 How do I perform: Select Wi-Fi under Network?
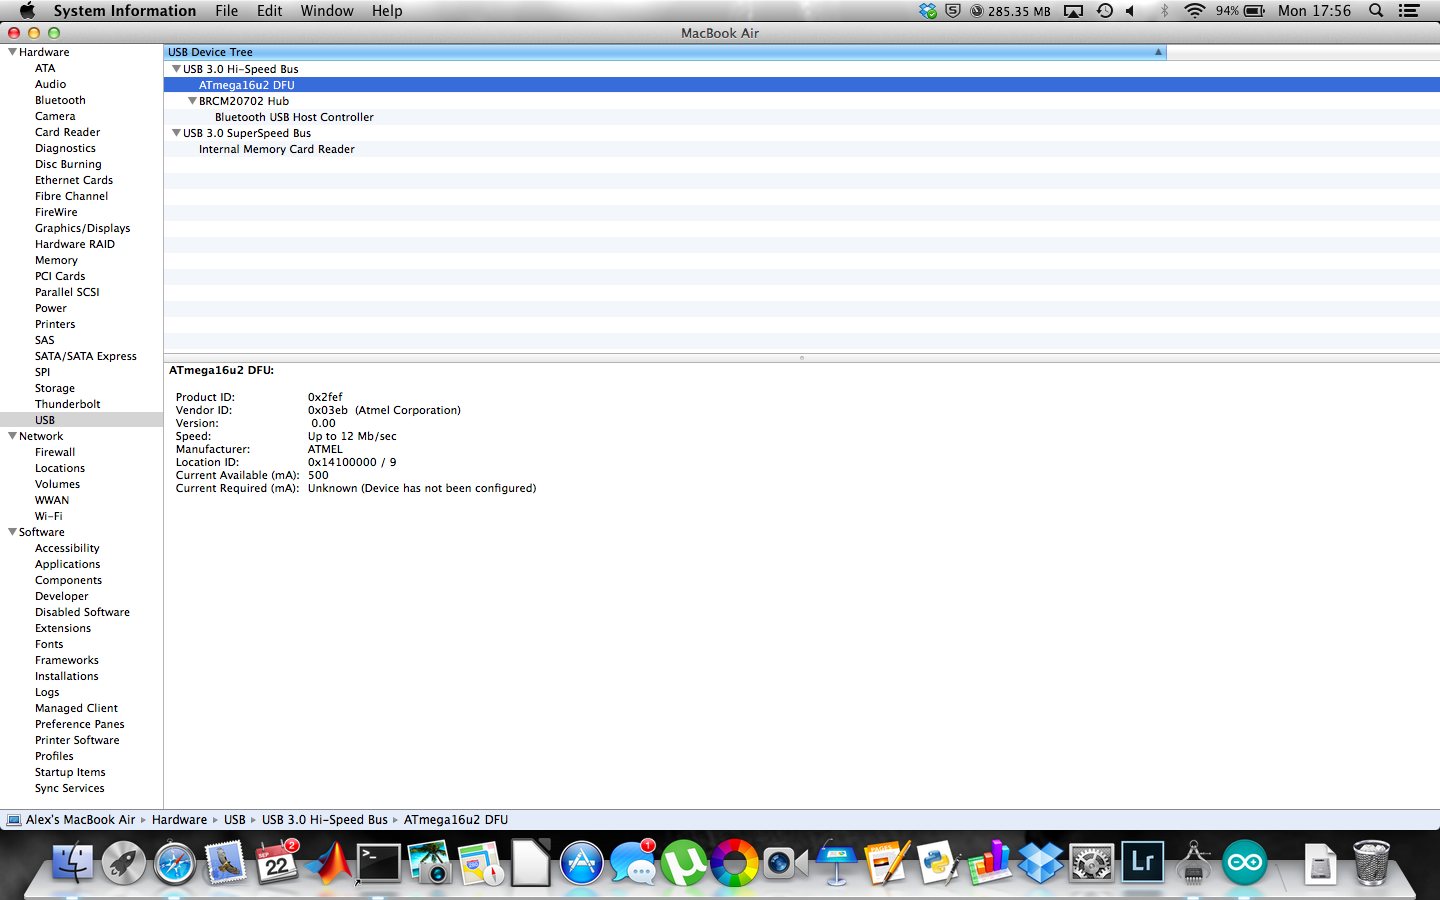tap(48, 516)
